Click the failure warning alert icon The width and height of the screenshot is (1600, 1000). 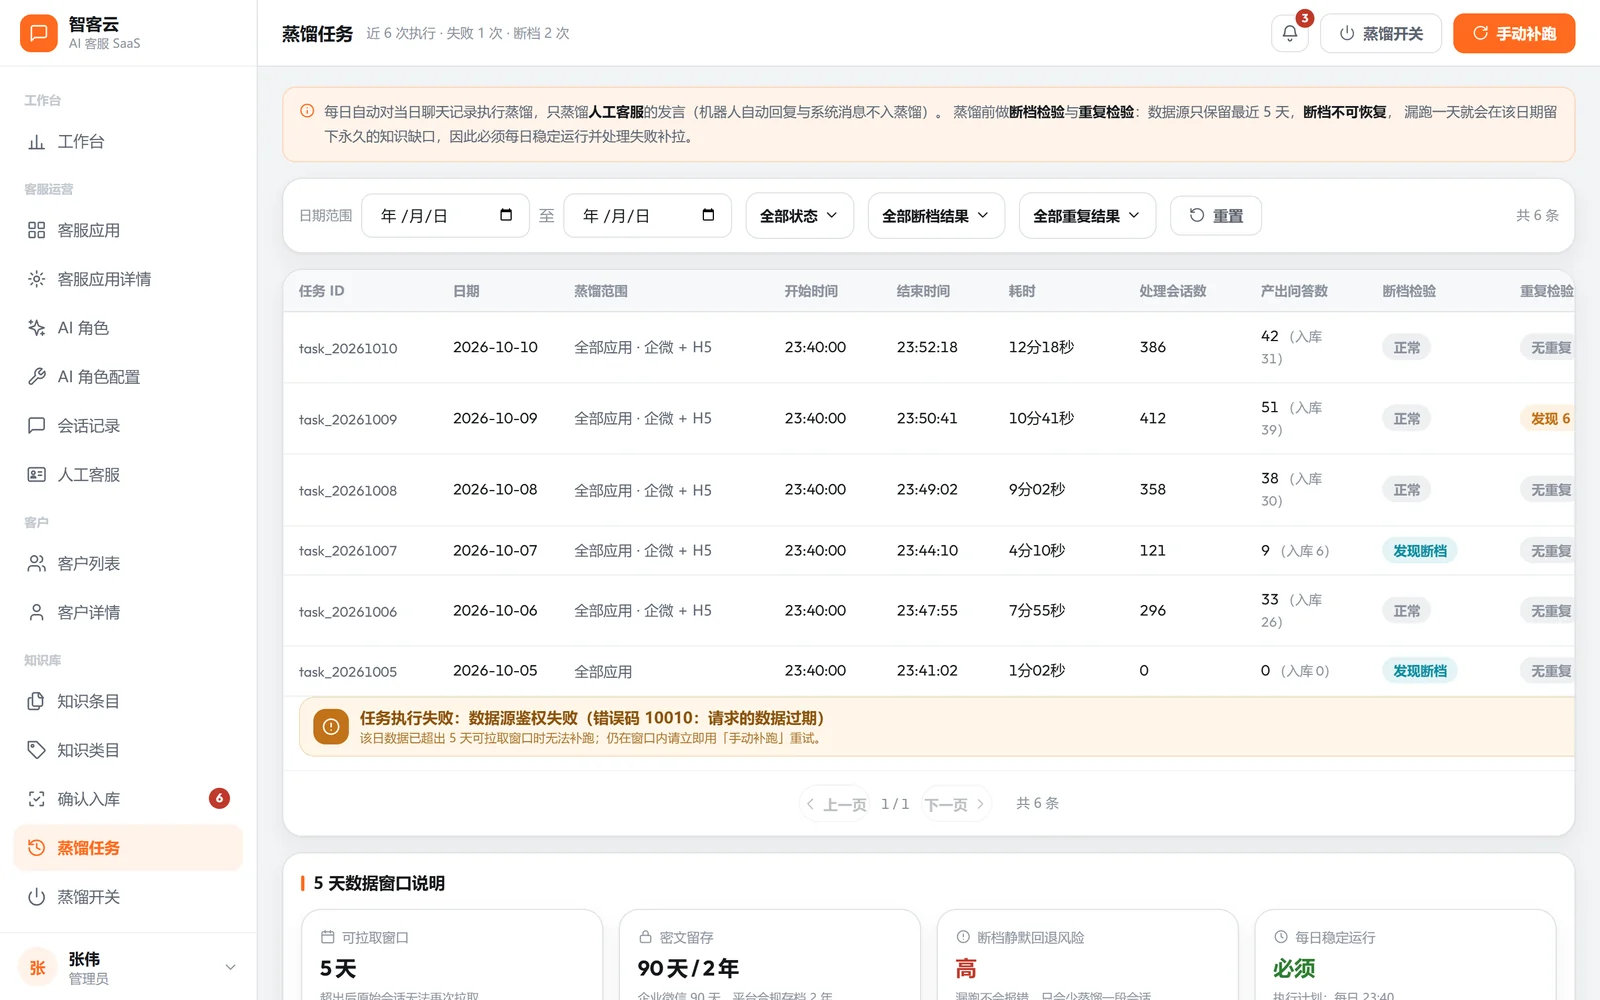coord(331,727)
